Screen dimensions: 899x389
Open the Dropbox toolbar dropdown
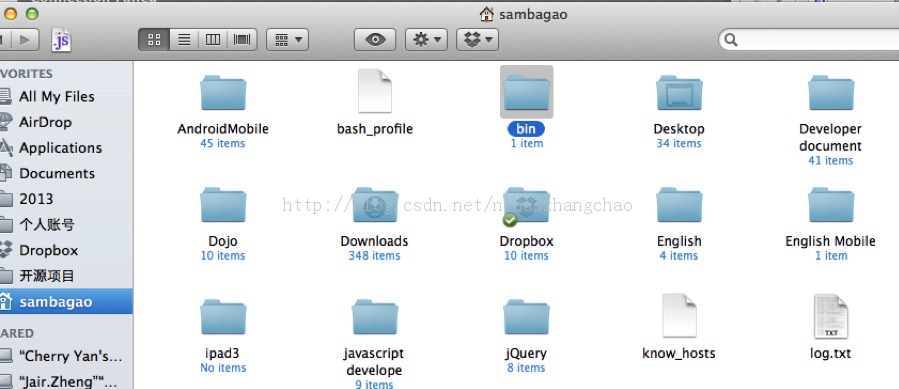tap(478, 40)
